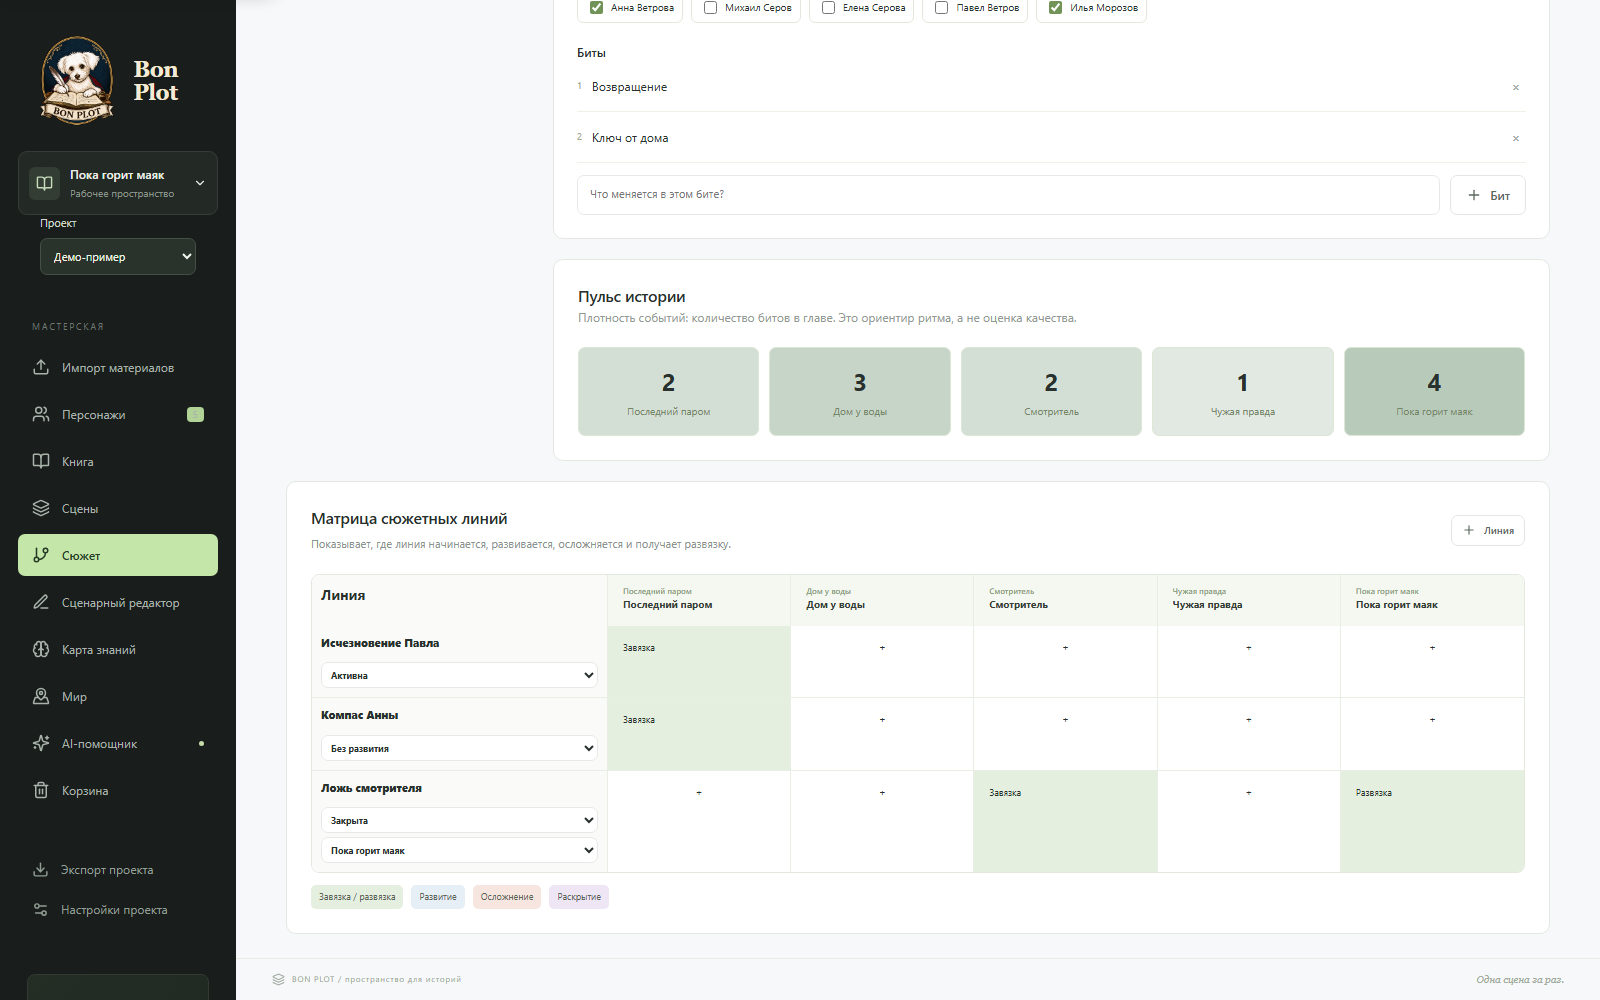Open the Карта знаний section

(118, 649)
